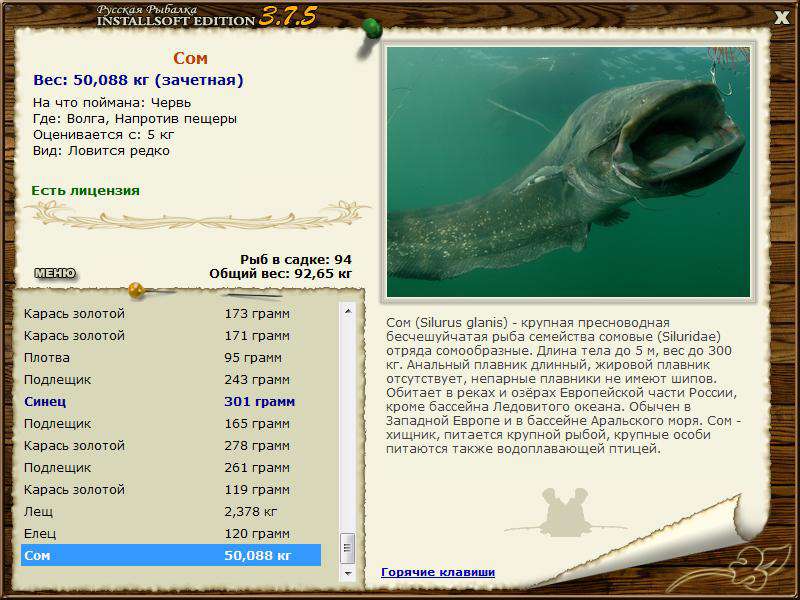Viewport: 800px width, 600px height.
Task: Select Подлещик 243 грамм row
Action: pyautogui.click(x=171, y=379)
